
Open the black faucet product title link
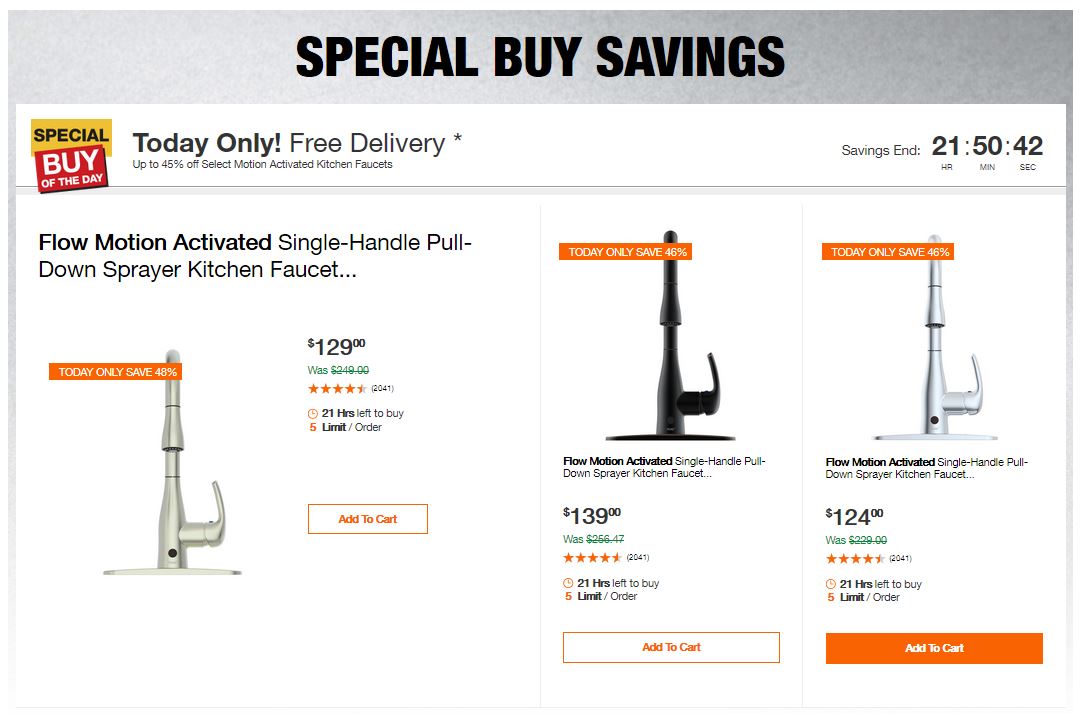(x=664, y=467)
